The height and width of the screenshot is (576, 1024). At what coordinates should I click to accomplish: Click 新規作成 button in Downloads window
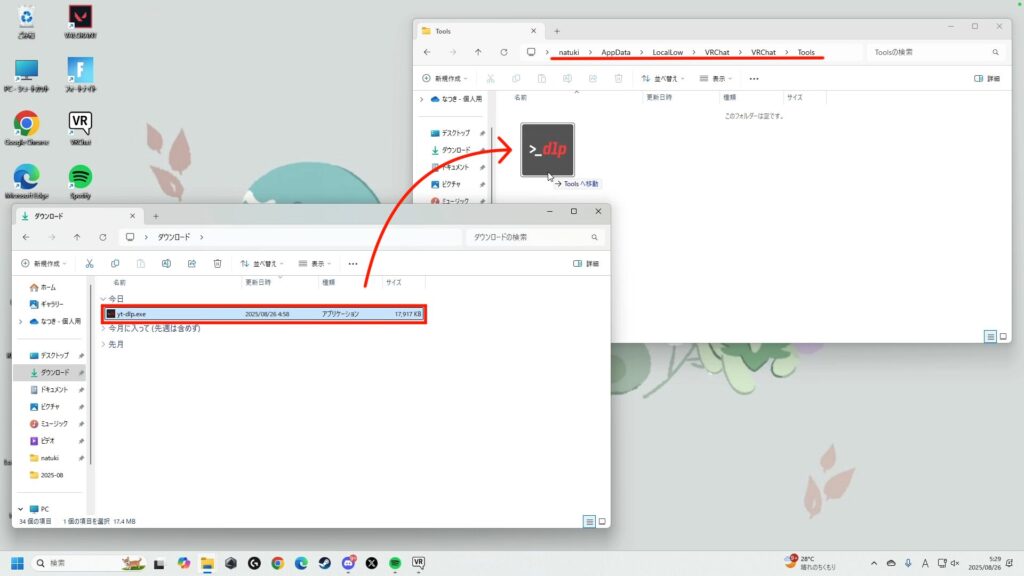44,264
